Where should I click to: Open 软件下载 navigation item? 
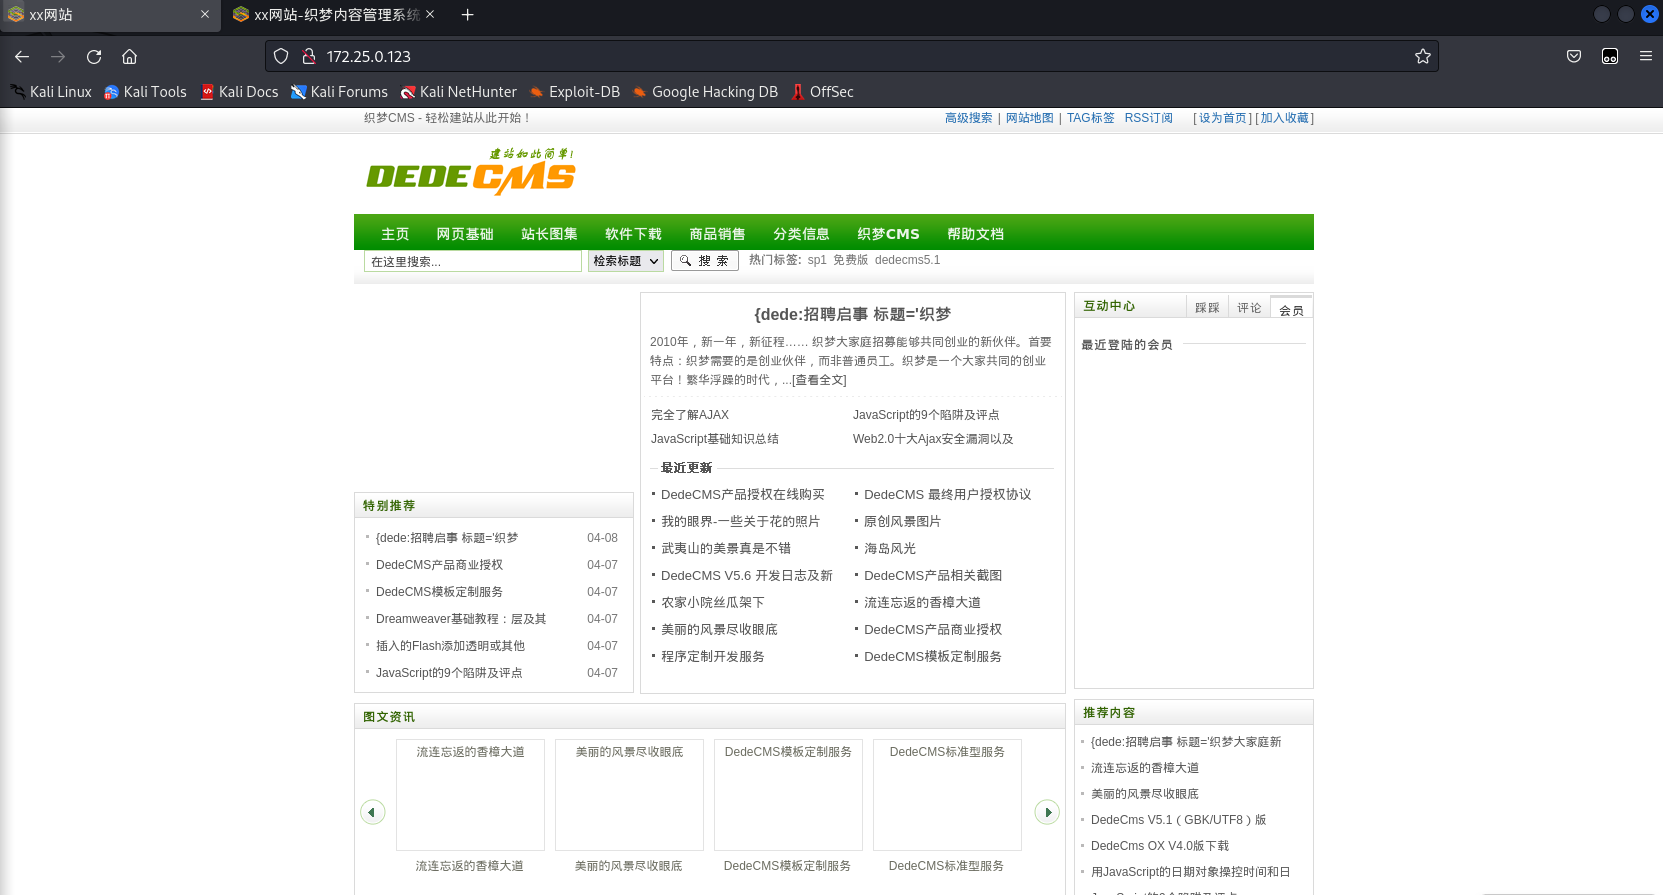point(633,234)
